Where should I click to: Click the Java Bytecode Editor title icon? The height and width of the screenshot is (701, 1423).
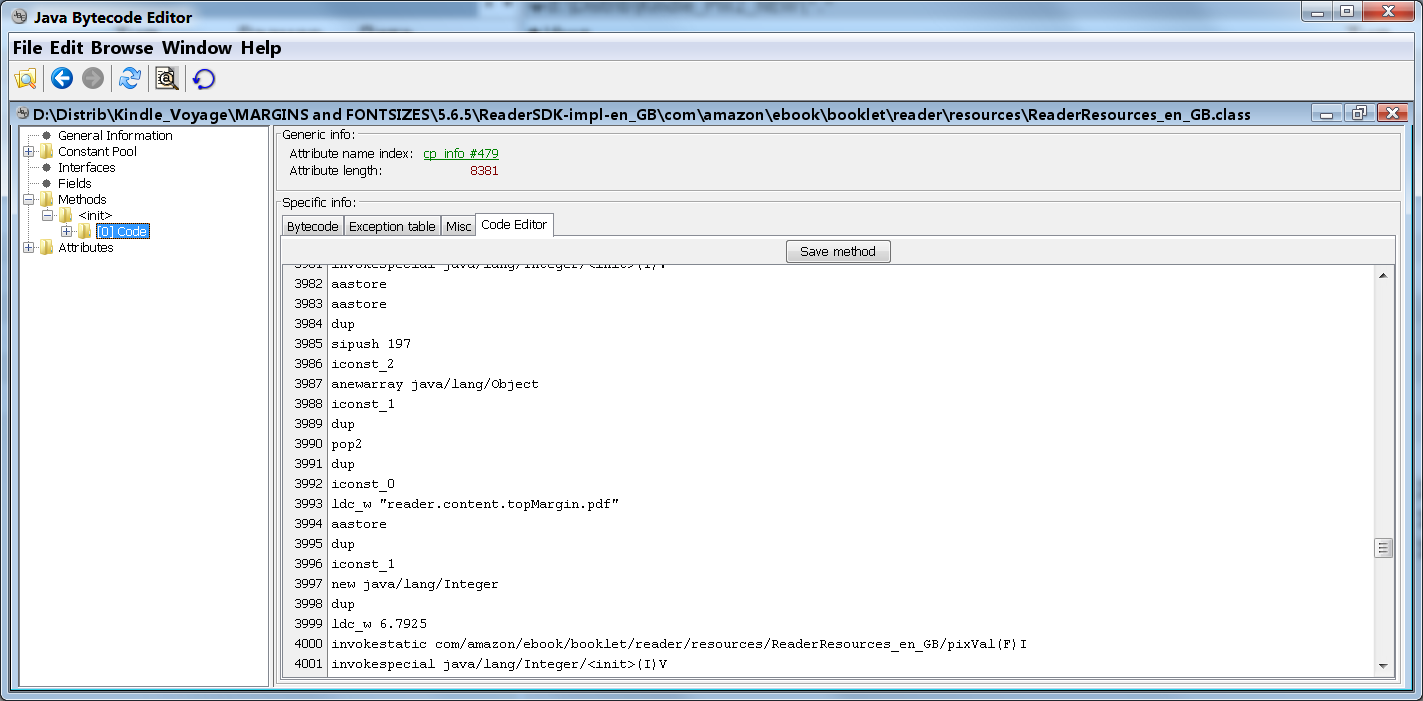pos(18,17)
